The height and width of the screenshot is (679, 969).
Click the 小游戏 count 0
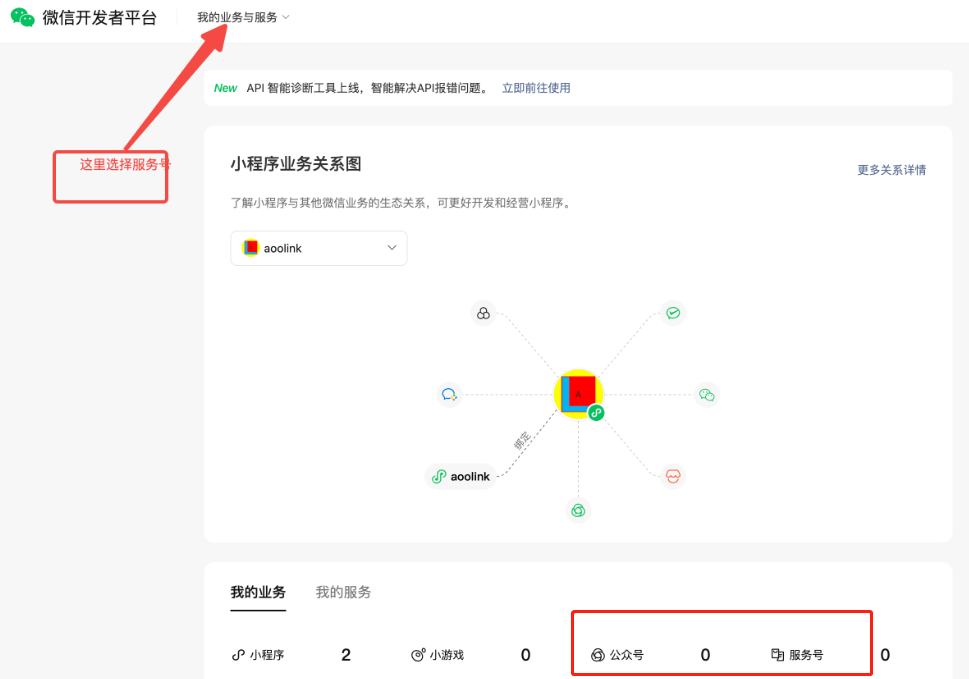click(525, 655)
